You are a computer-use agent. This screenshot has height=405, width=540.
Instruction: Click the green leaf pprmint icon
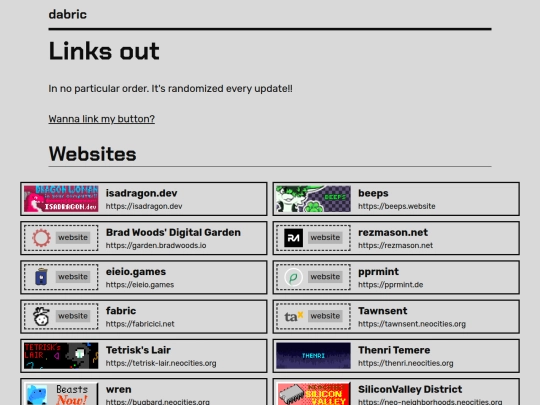[293, 277]
